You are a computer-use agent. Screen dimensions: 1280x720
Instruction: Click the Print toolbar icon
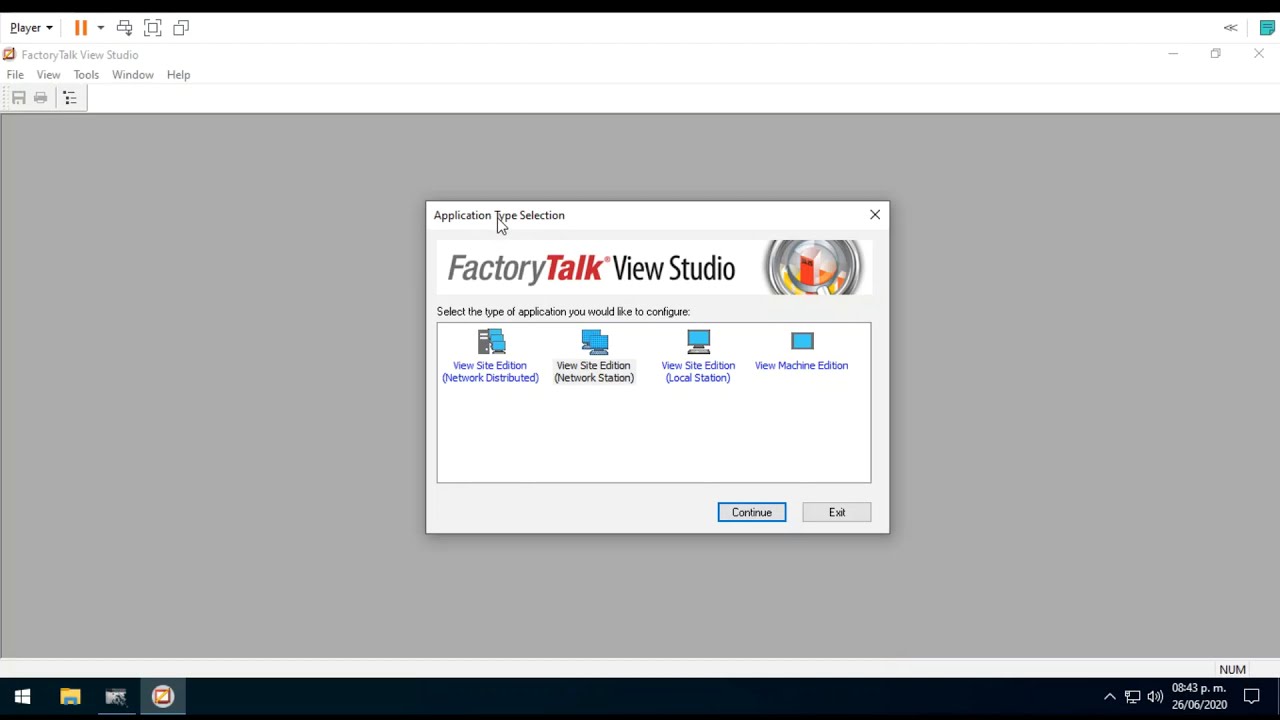[x=40, y=98]
